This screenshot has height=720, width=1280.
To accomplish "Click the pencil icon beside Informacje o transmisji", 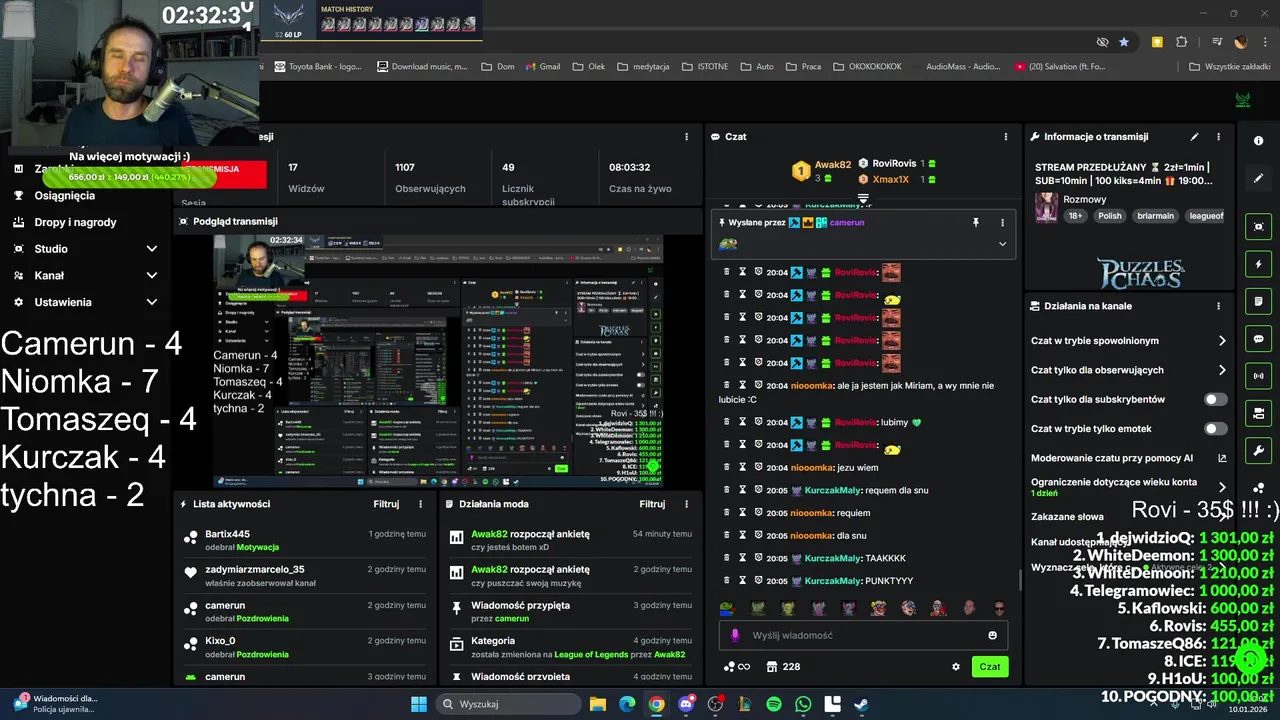I will 1194,137.
